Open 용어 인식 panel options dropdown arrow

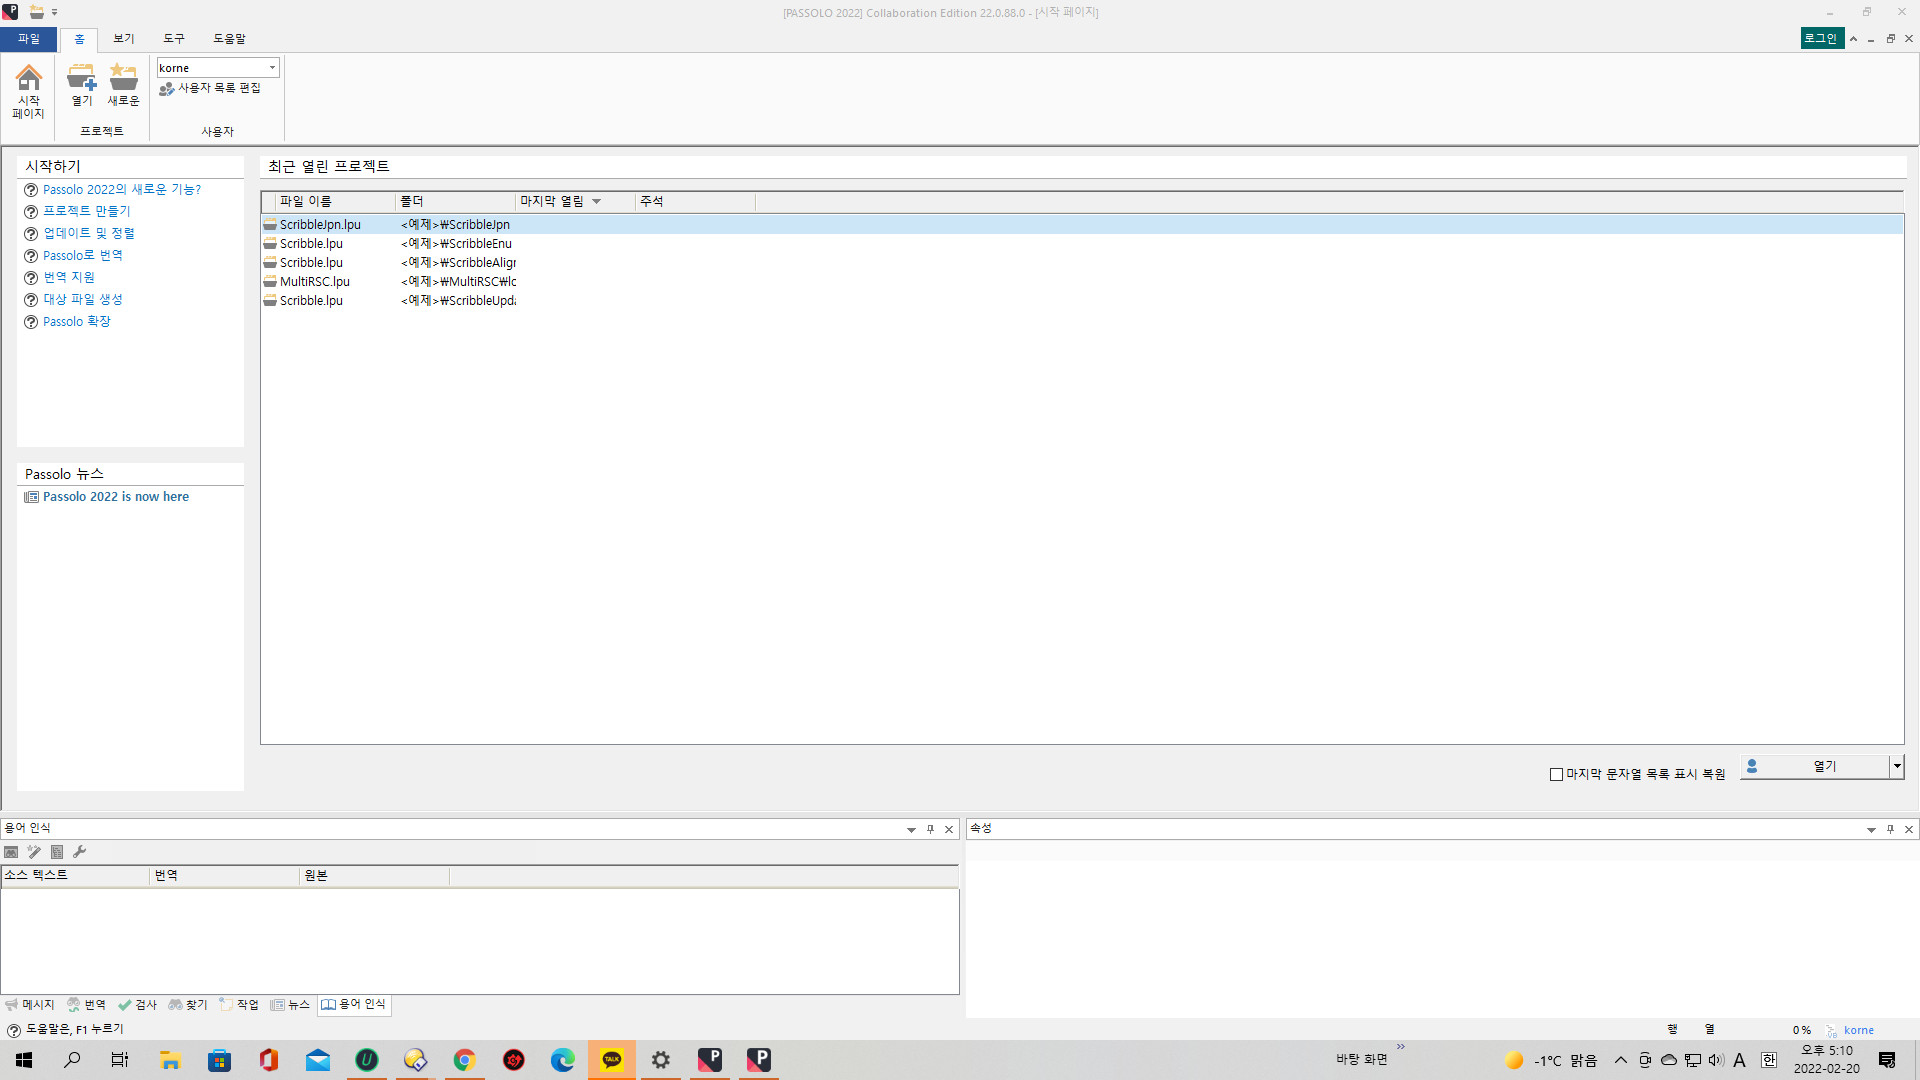911,829
